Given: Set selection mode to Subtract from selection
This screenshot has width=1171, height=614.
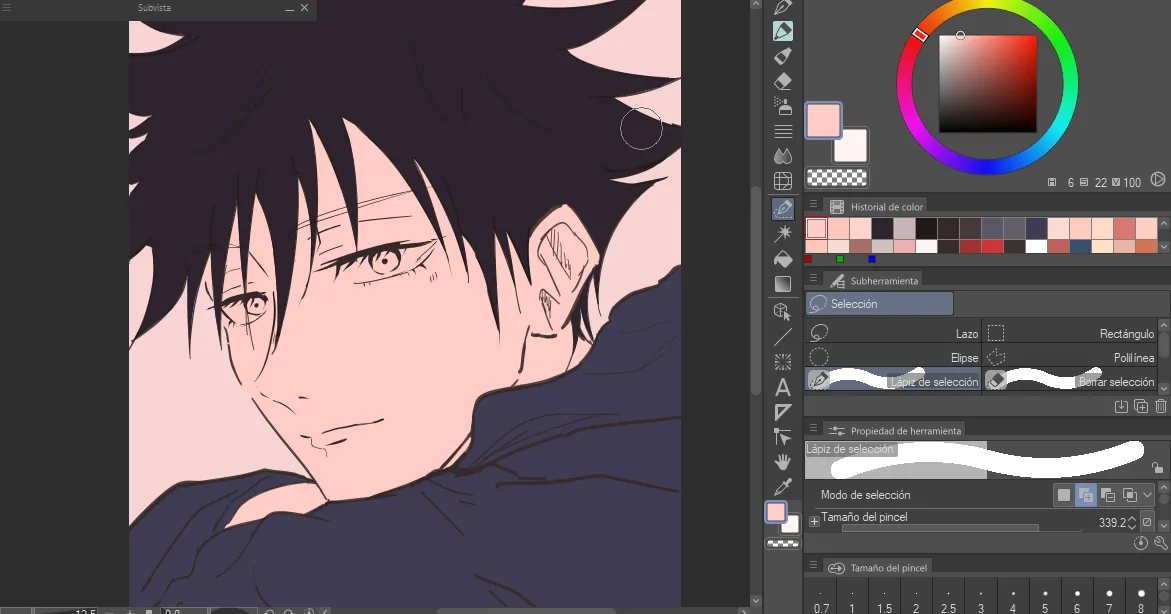Looking at the screenshot, I should 1108,494.
